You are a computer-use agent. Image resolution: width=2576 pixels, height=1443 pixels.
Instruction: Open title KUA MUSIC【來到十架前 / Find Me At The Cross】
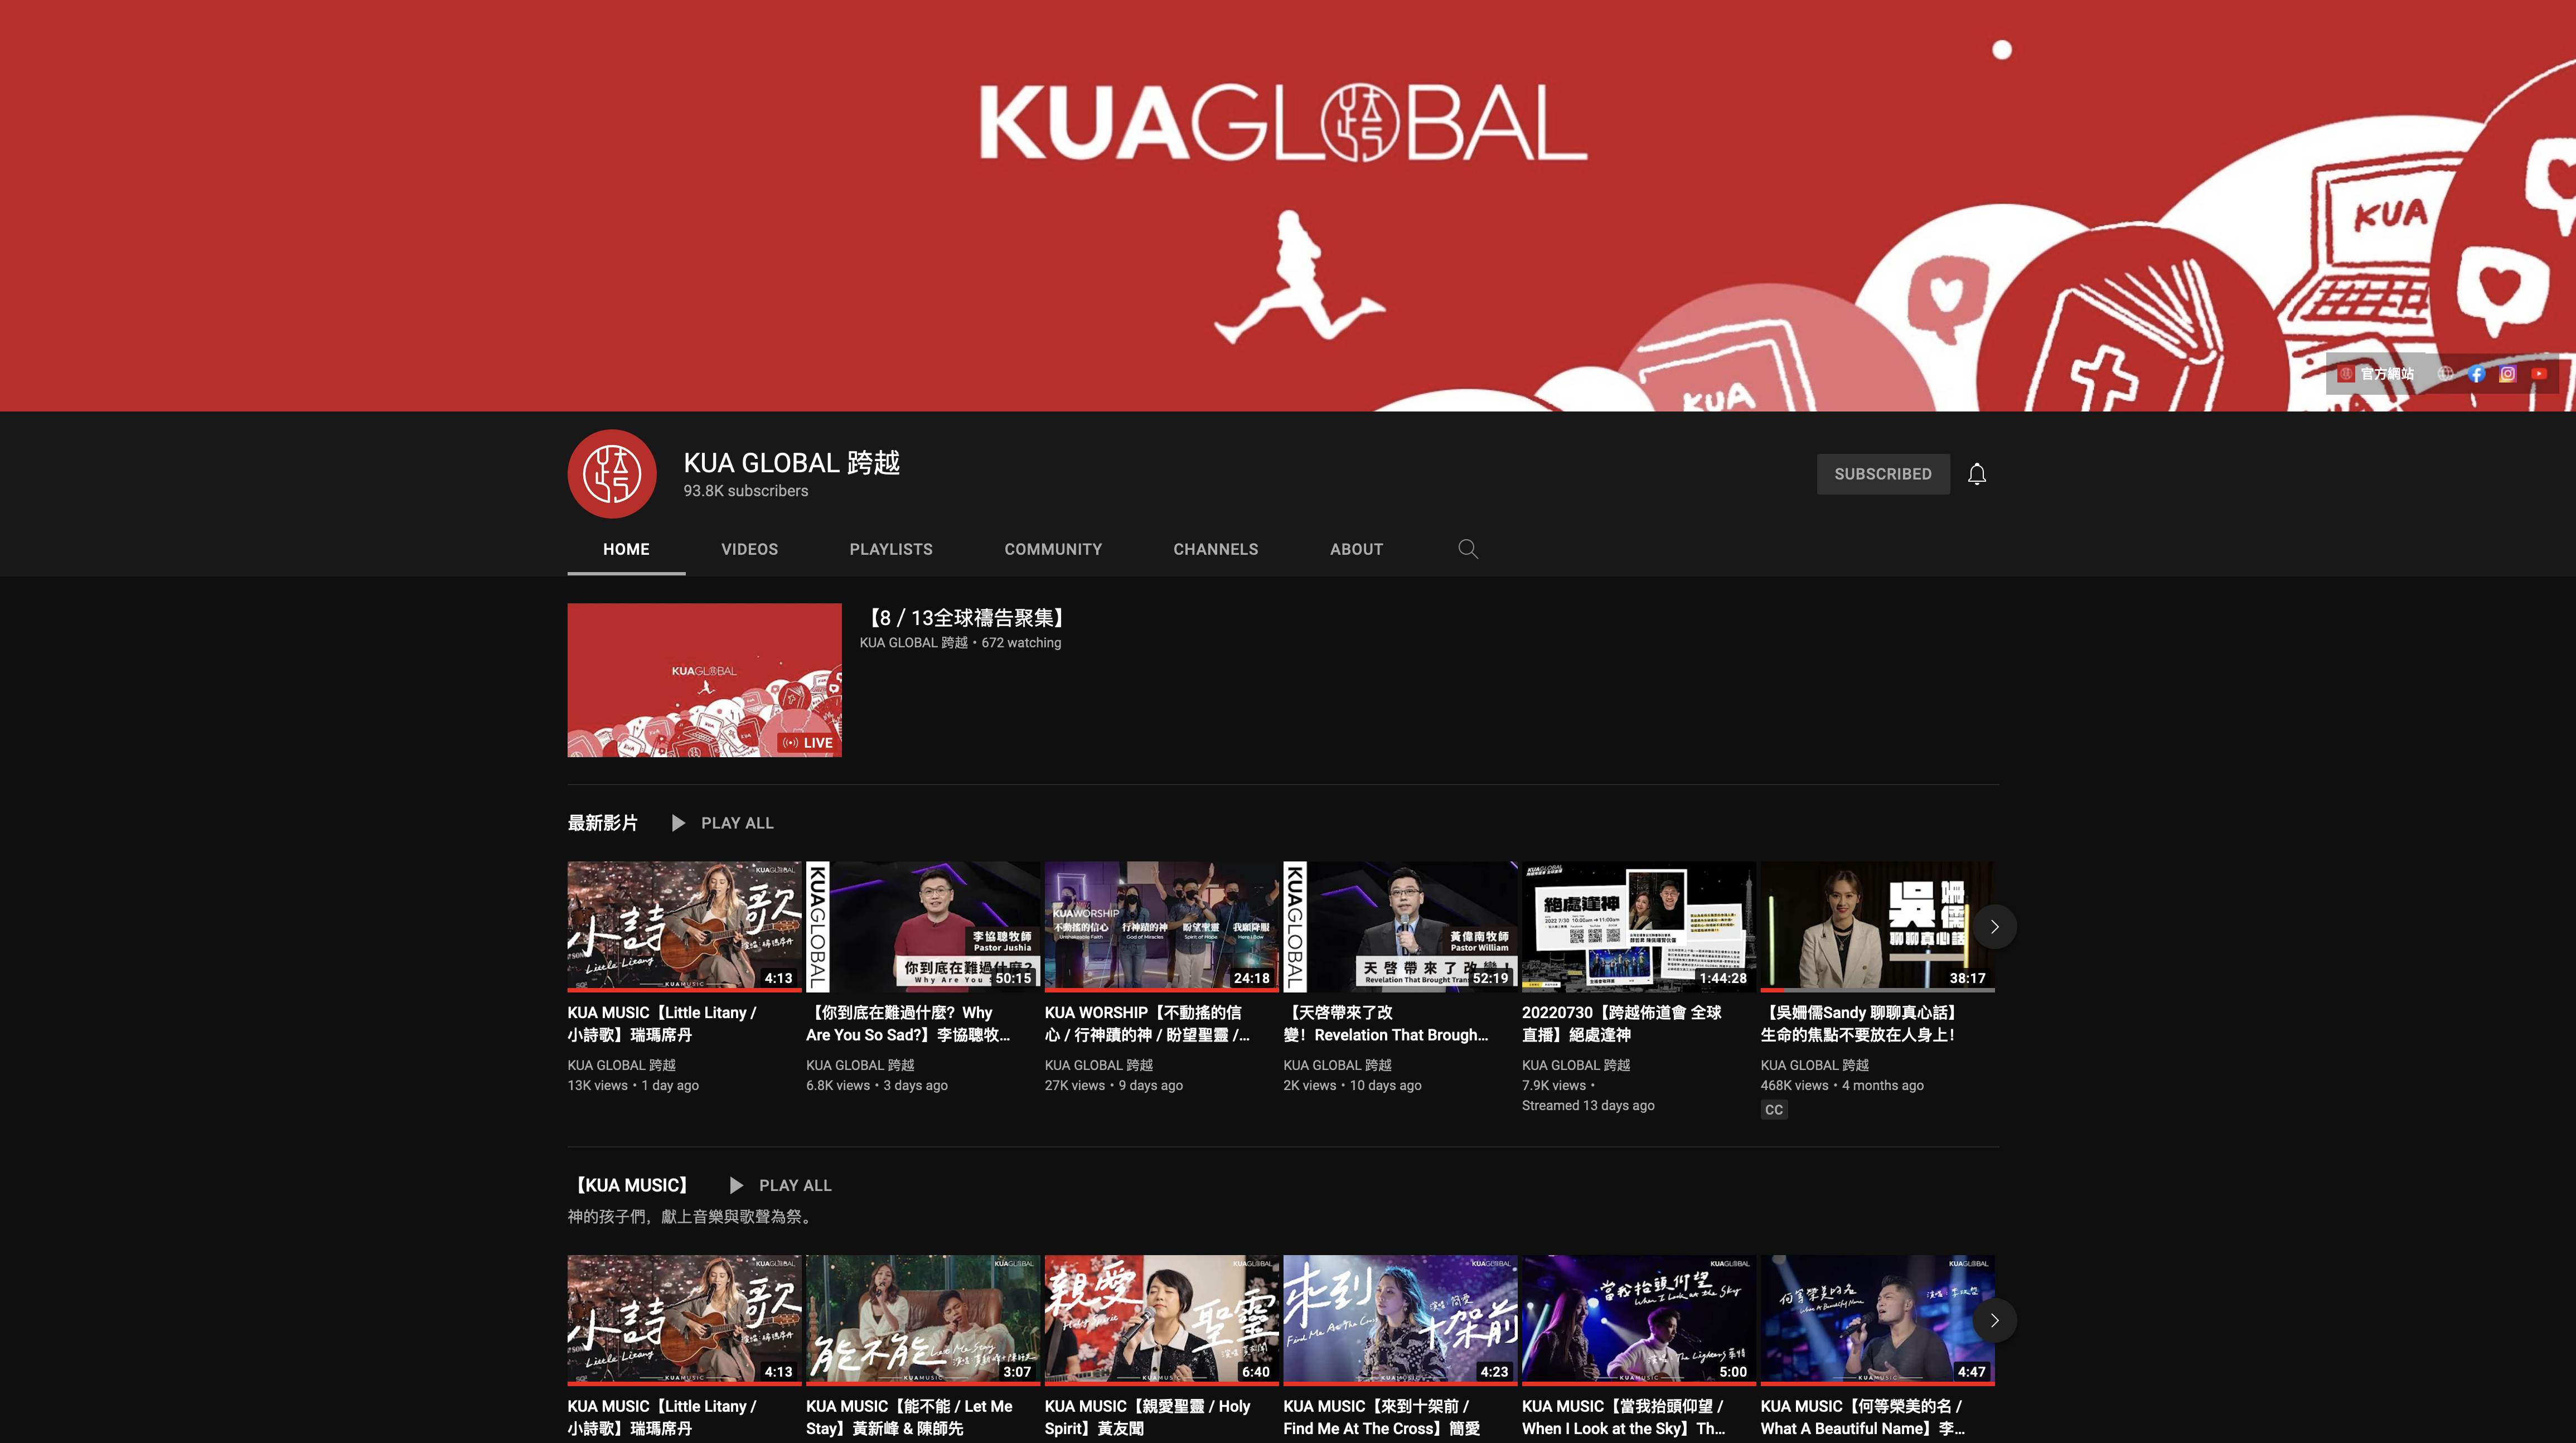(1382, 1418)
